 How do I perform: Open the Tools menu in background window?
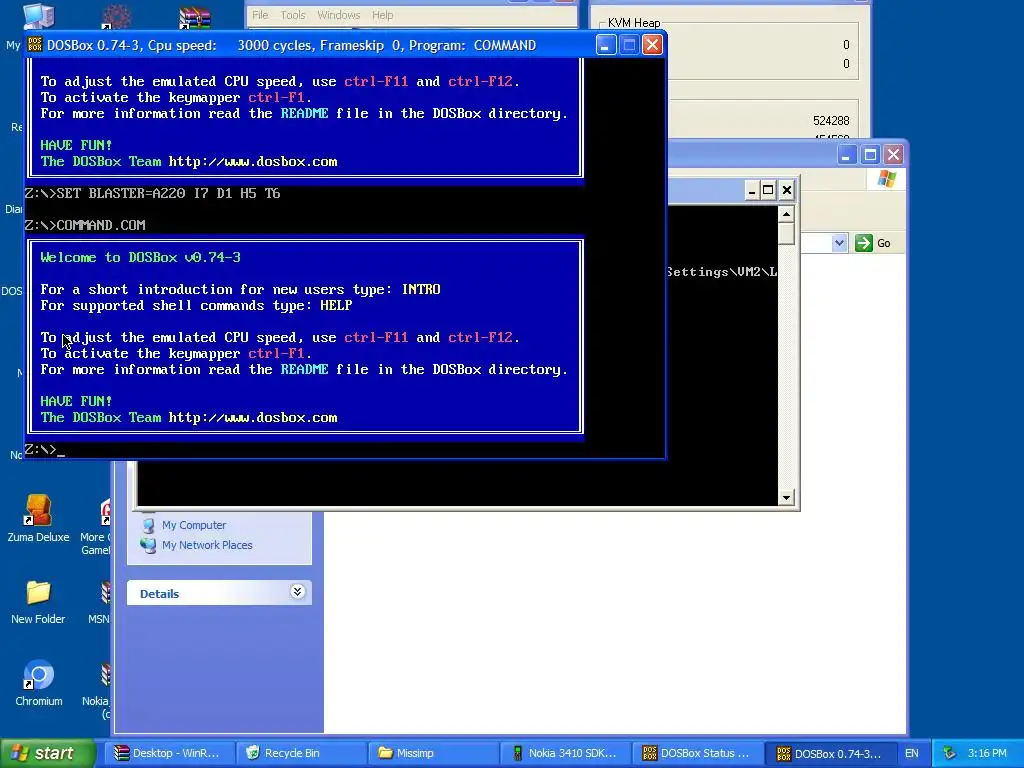293,15
